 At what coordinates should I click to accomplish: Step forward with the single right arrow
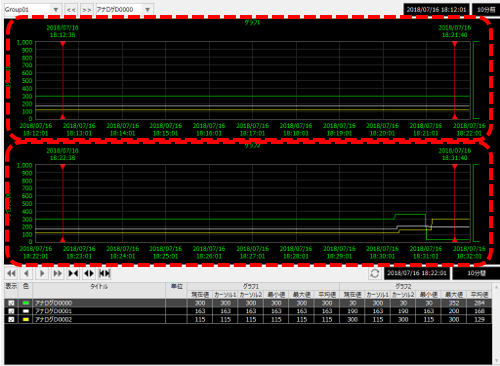[x=42, y=274]
